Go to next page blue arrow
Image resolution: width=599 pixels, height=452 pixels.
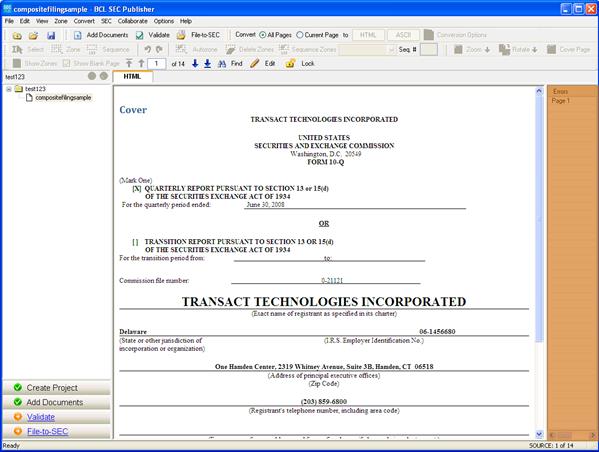[195, 63]
